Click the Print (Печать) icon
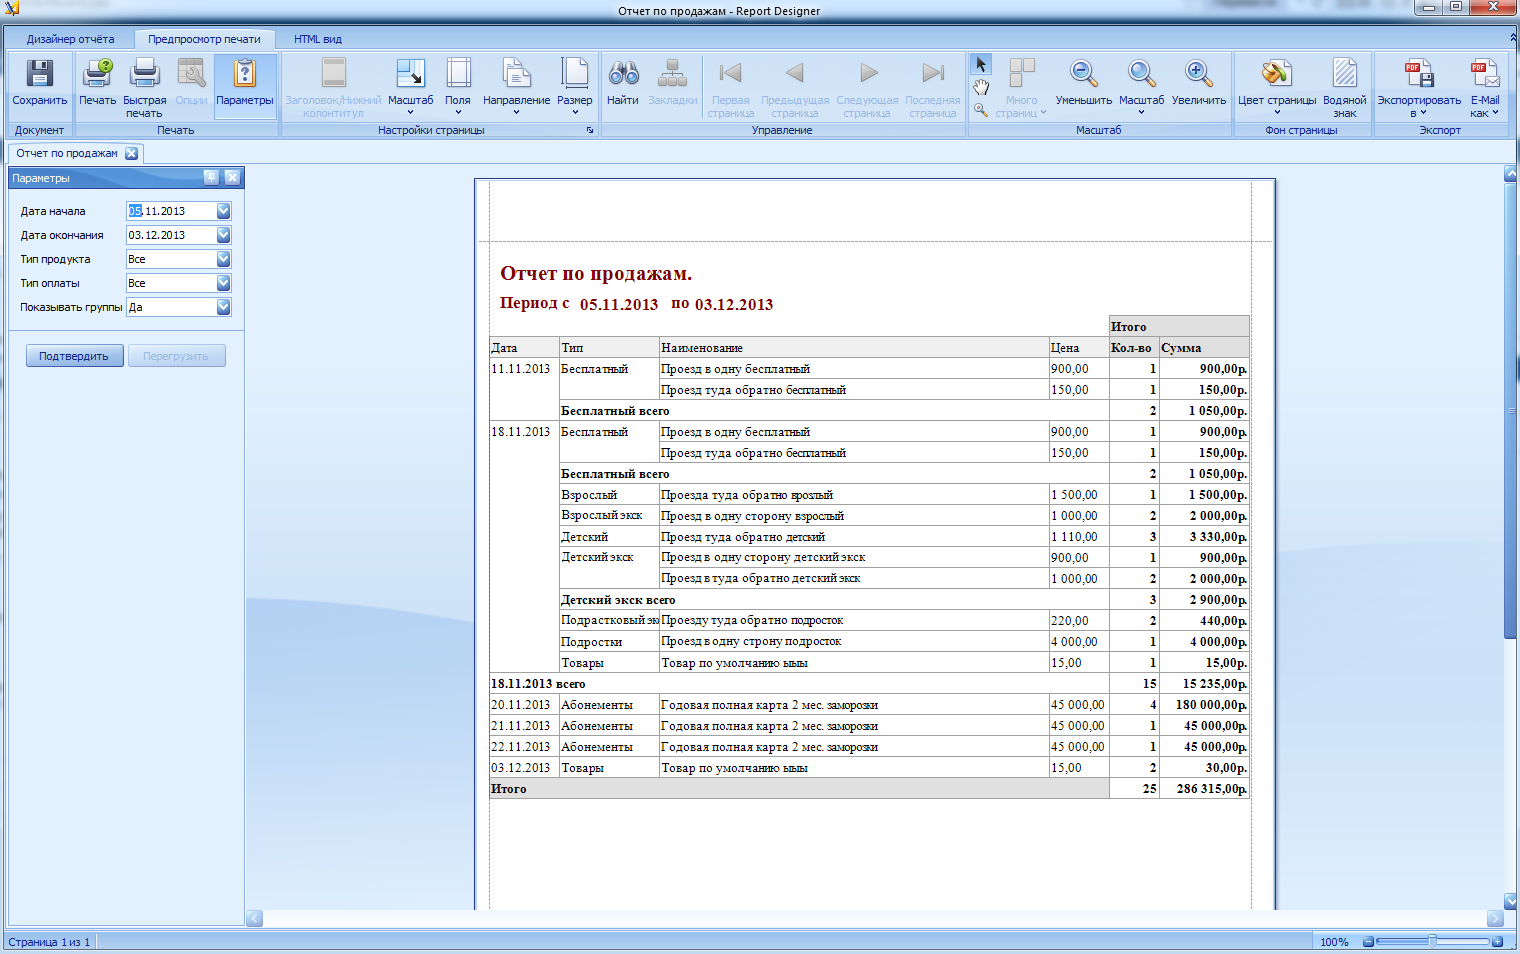 97,75
